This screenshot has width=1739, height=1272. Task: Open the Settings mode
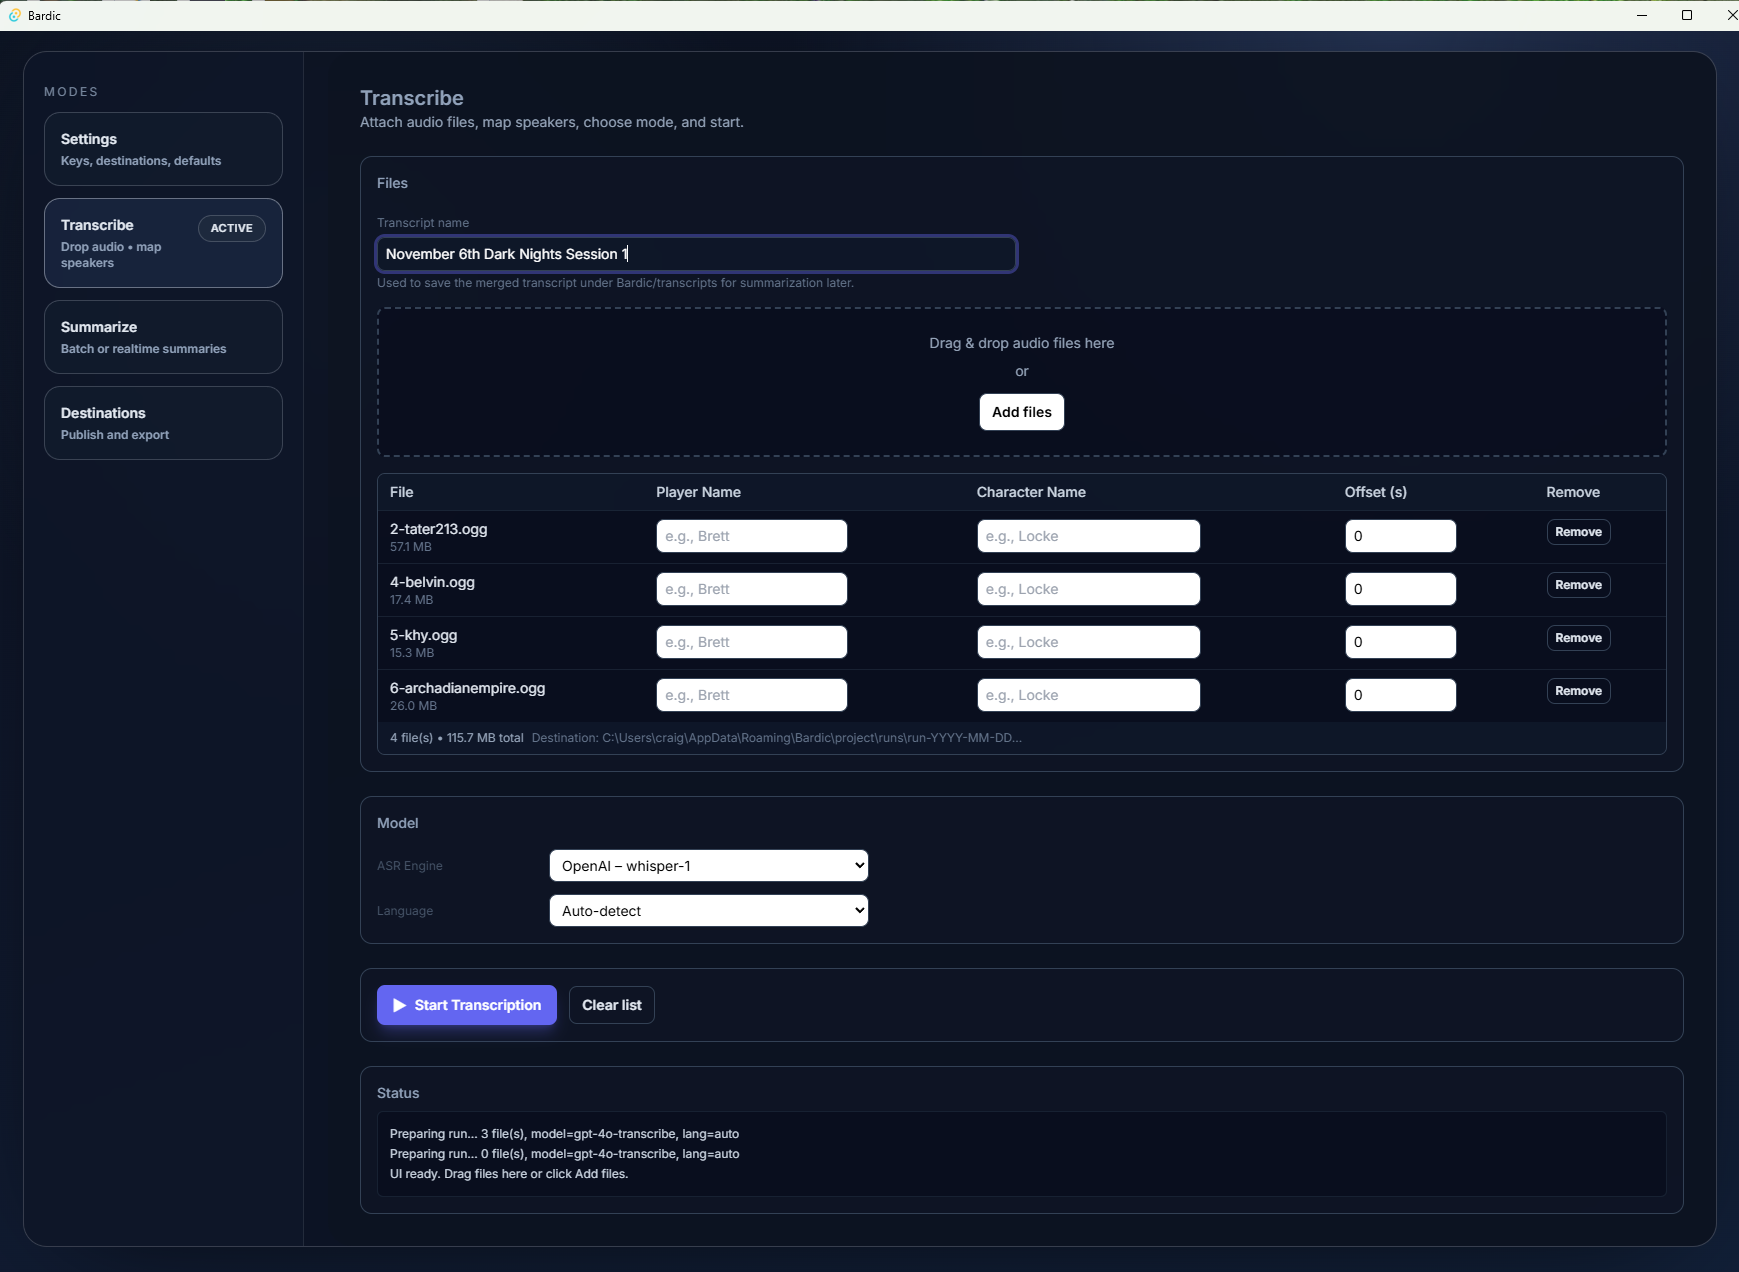(163, 149)
